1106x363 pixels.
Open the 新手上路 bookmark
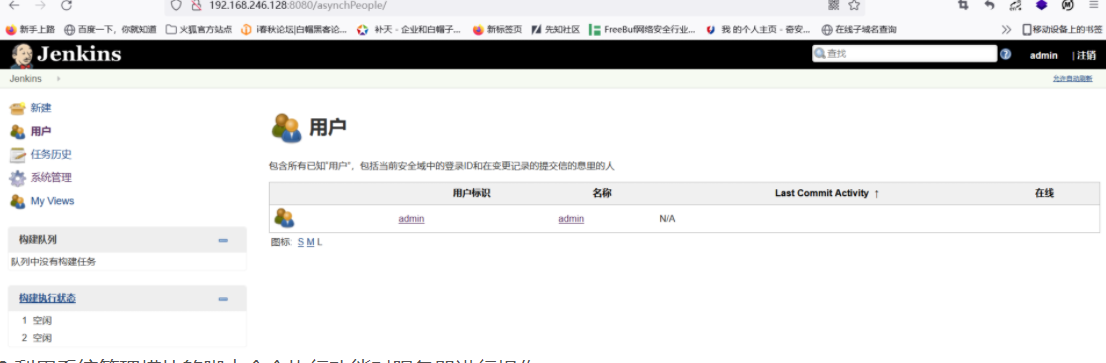pyautogui.click(x=30, y=30)
